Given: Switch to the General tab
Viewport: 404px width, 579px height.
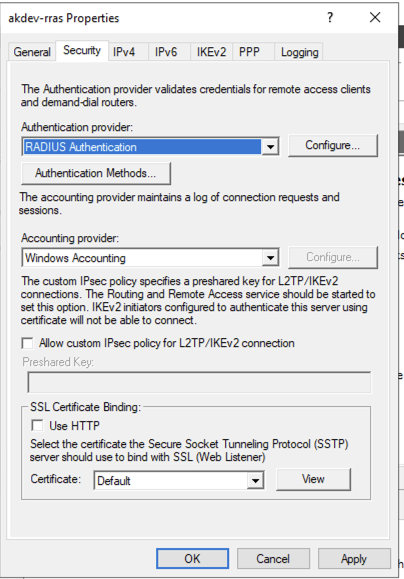Looking at the screenshot, I should pos(32,52).
